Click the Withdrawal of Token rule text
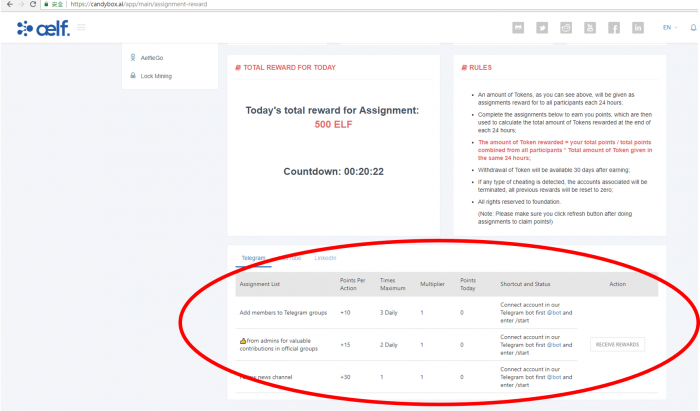This screenshot has height=411, width=700. point(554,170)
